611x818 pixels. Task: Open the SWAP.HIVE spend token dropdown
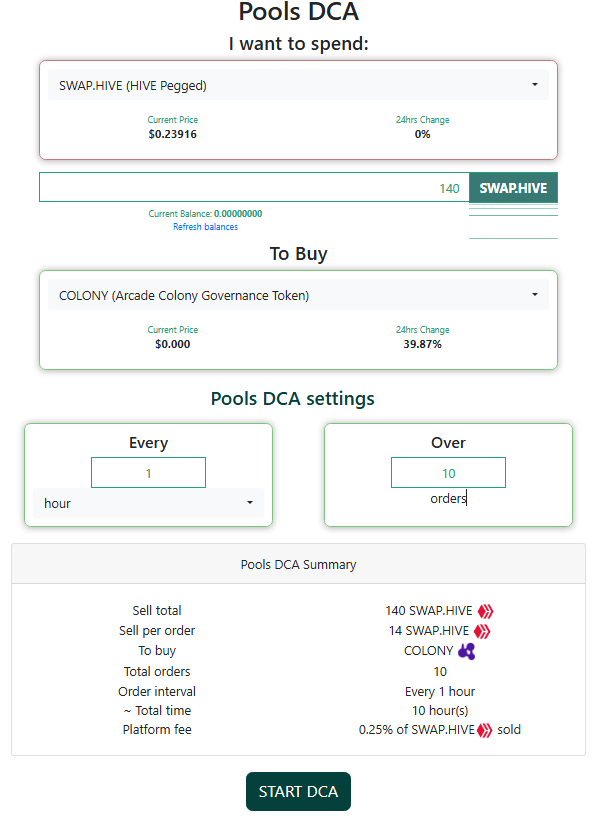[298, 85]
